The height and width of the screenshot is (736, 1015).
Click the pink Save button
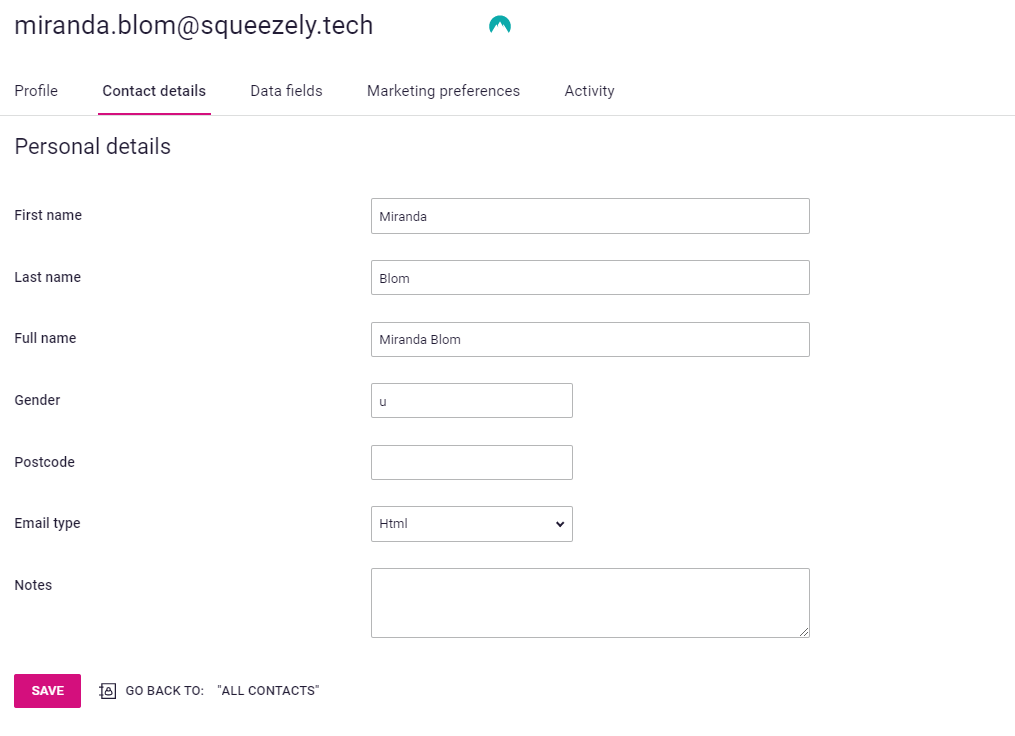pyautogui.click(x=47, y=691)
